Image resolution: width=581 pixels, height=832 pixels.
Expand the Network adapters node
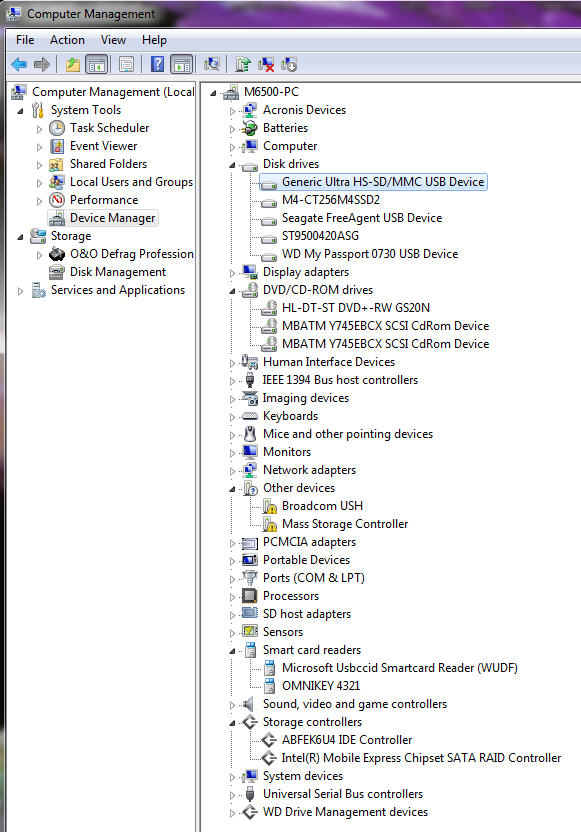pyautogui.click(x=232, y=471)
